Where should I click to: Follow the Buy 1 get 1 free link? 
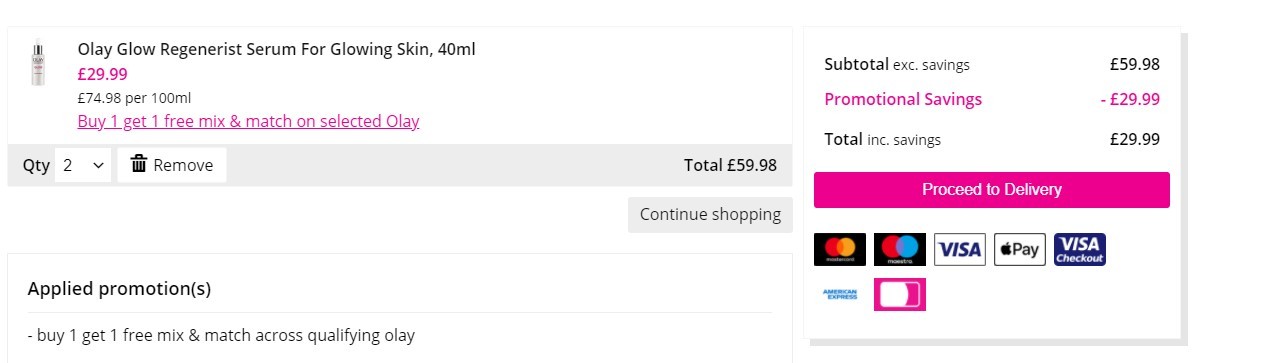[x=248, y=121]
